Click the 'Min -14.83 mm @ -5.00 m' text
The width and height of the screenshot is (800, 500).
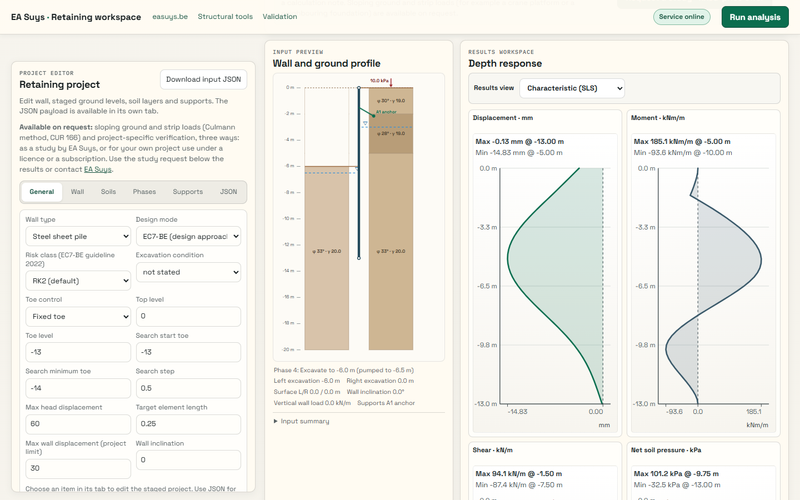519,153
